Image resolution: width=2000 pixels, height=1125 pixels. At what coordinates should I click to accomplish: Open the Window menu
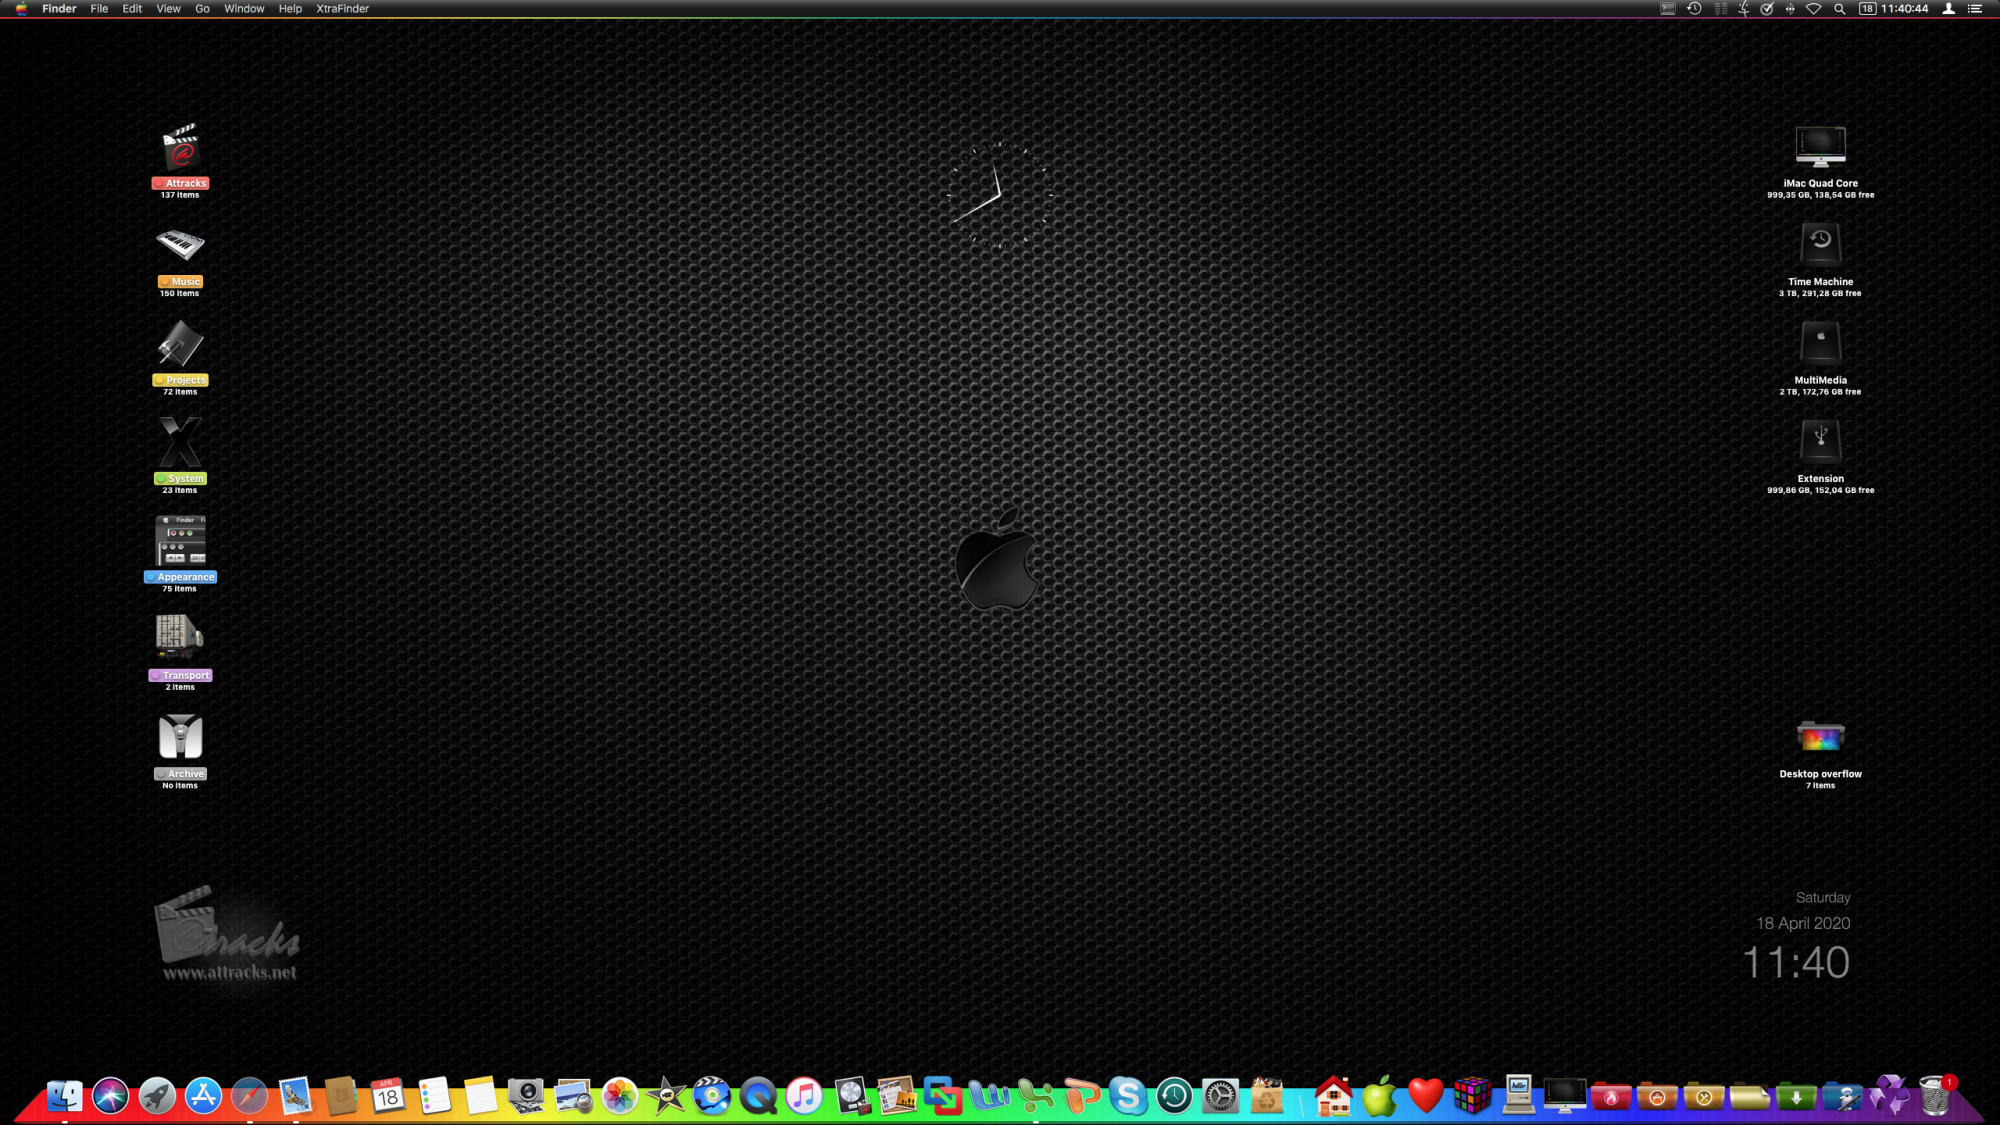click(244, 9)
